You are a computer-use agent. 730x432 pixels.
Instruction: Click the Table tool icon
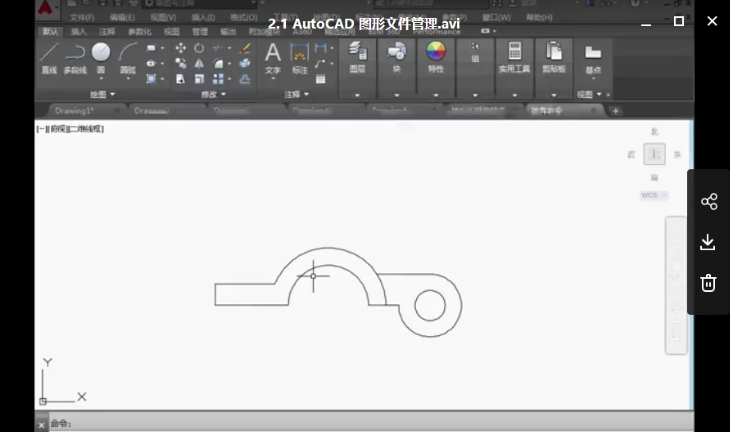point(320,79)
